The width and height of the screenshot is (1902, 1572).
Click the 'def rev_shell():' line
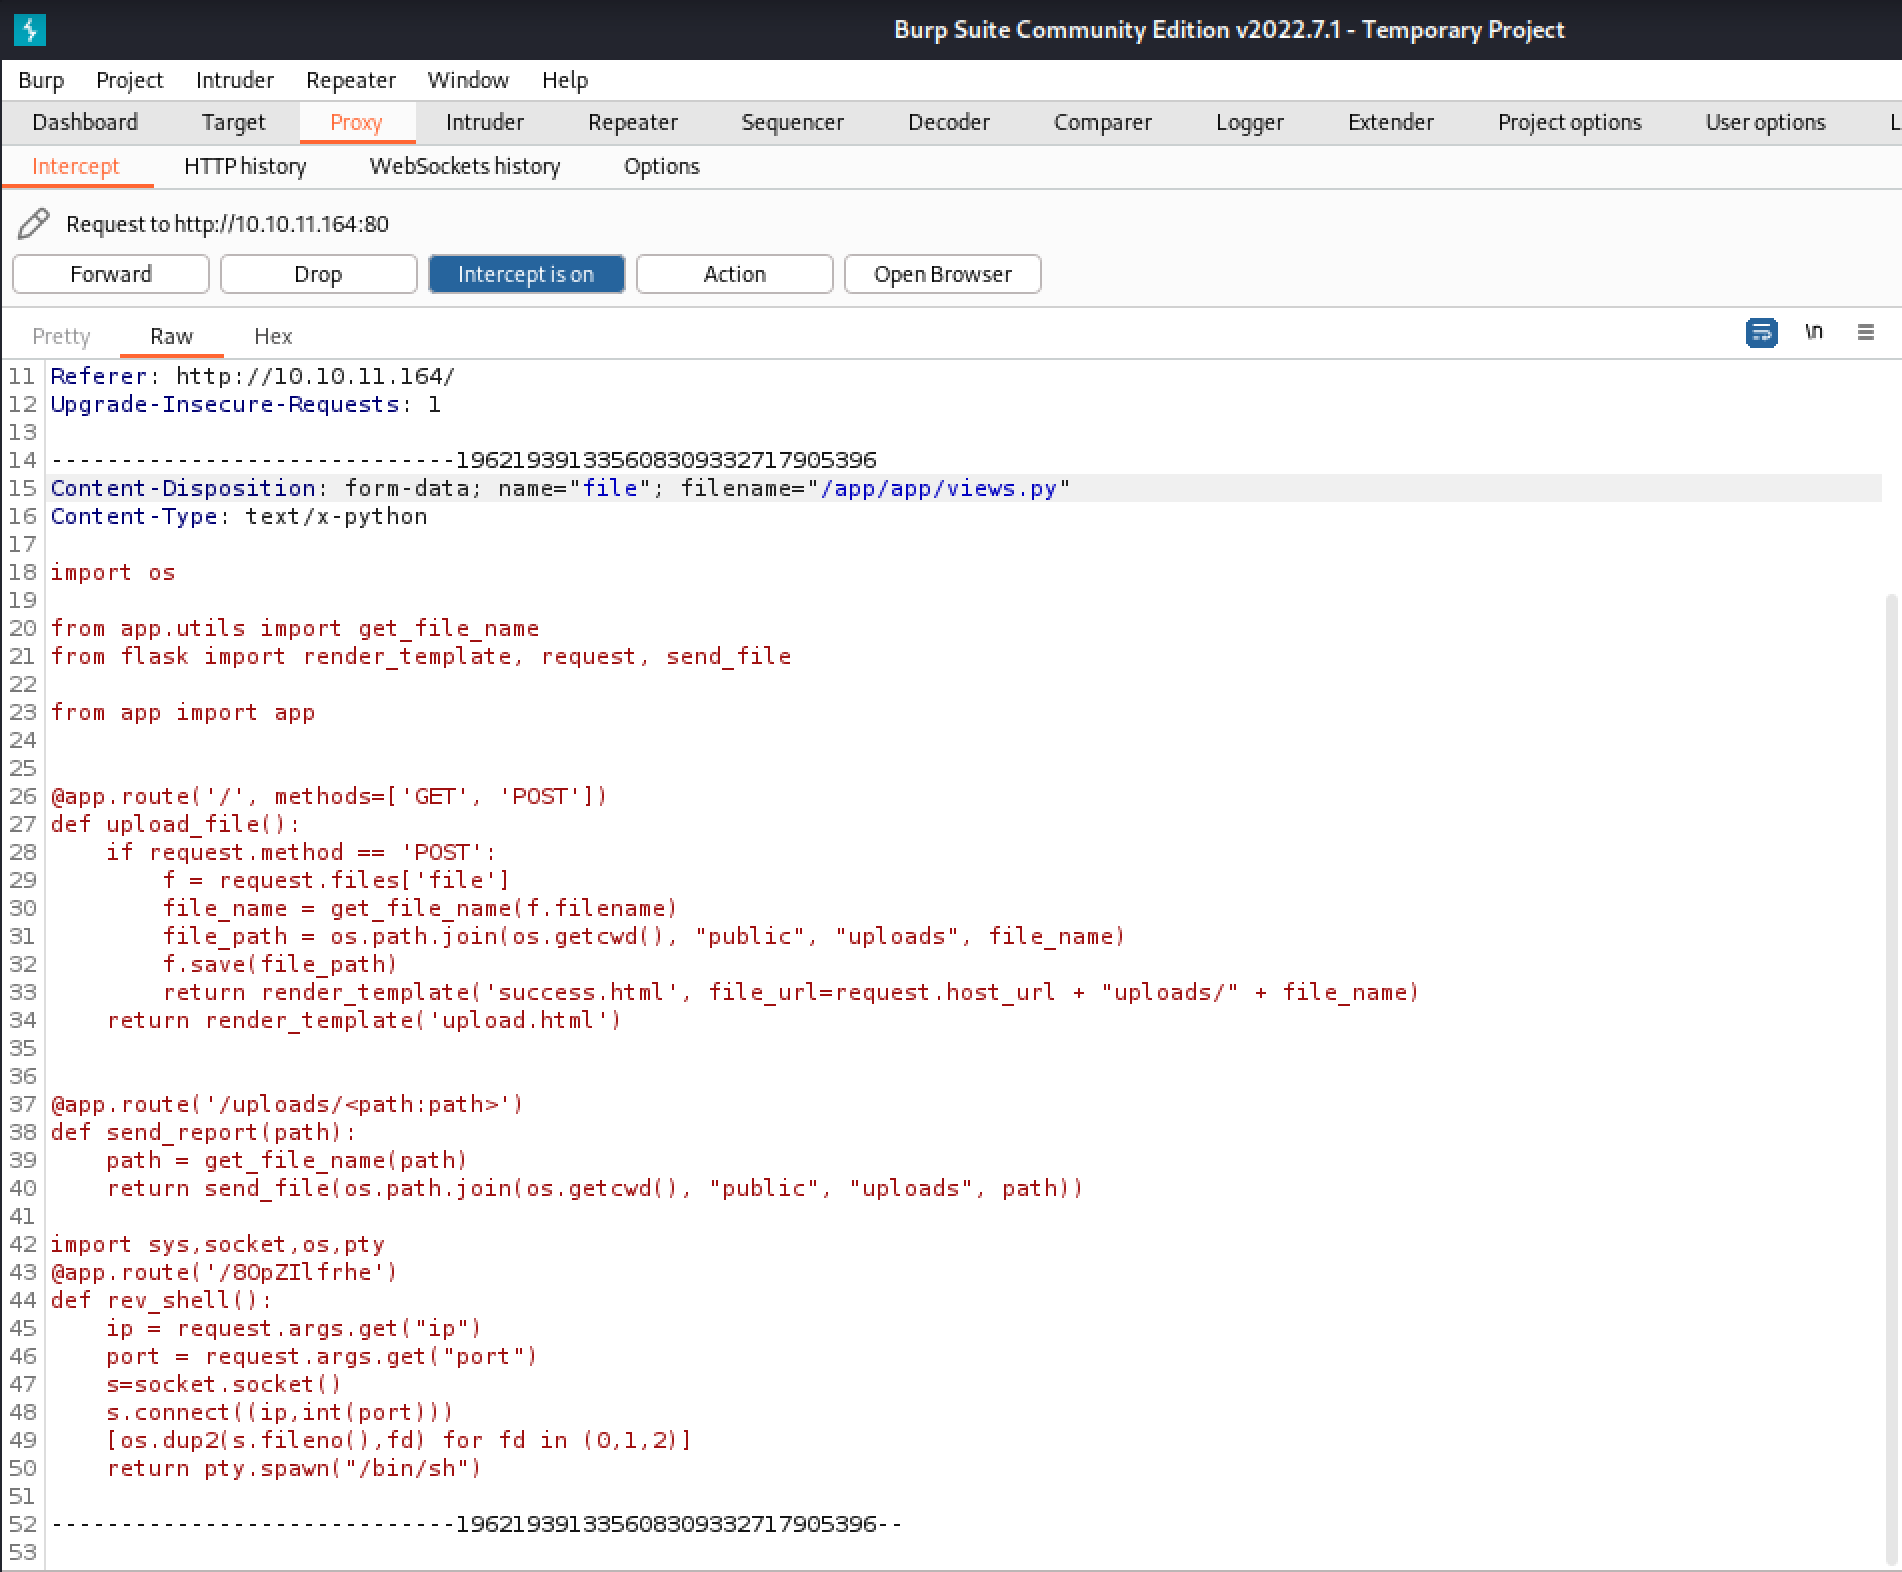[161, 1300]
